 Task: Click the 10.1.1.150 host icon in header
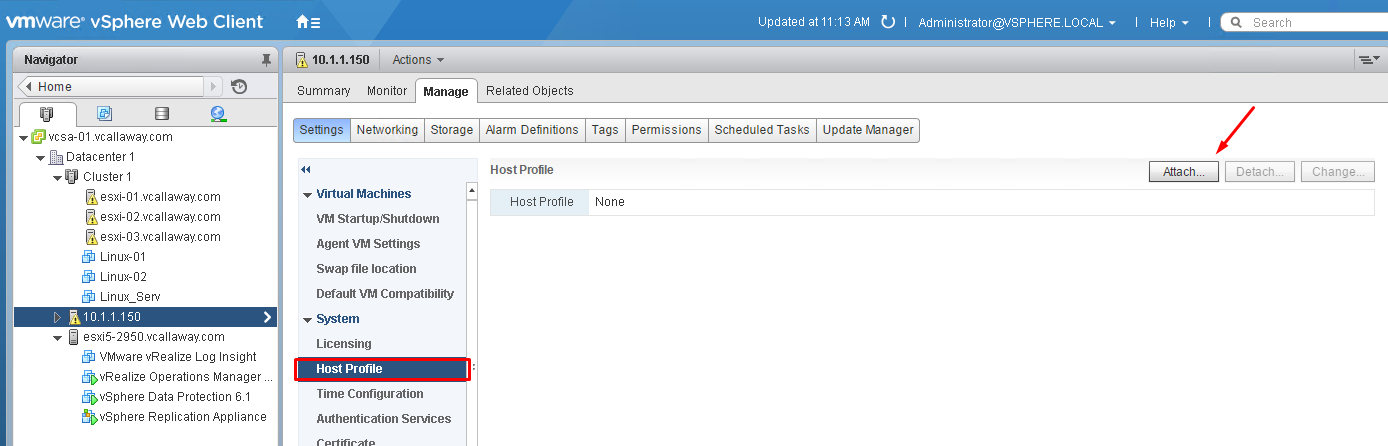302,60
